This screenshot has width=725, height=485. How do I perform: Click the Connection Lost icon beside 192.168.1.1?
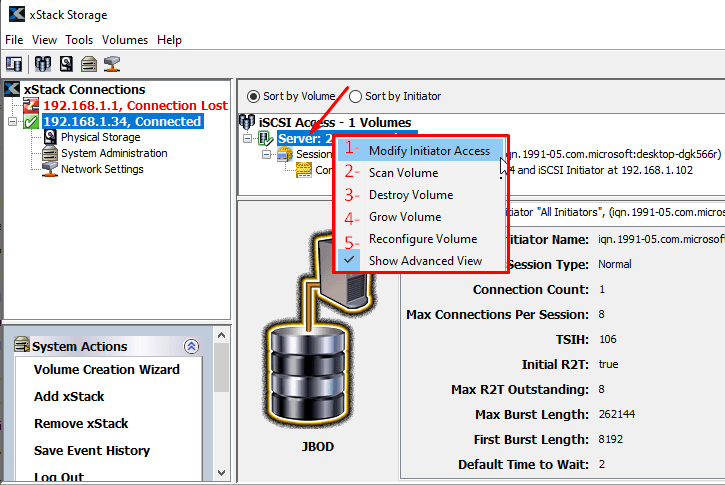click(30, 106)
